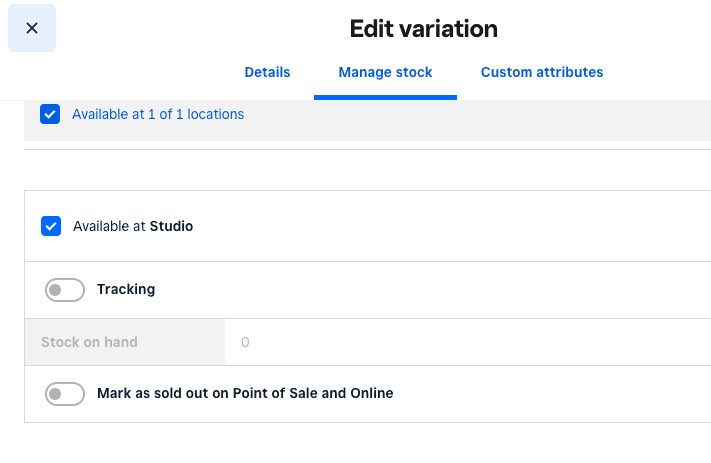Enable the Tracking toggle switch
The image size is (711, 463).
[65, 290]
